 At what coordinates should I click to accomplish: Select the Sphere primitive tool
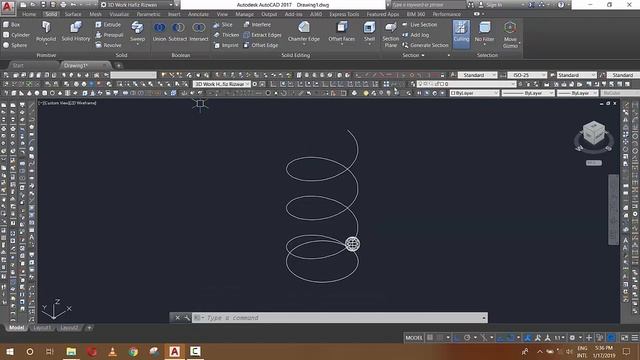15,45
